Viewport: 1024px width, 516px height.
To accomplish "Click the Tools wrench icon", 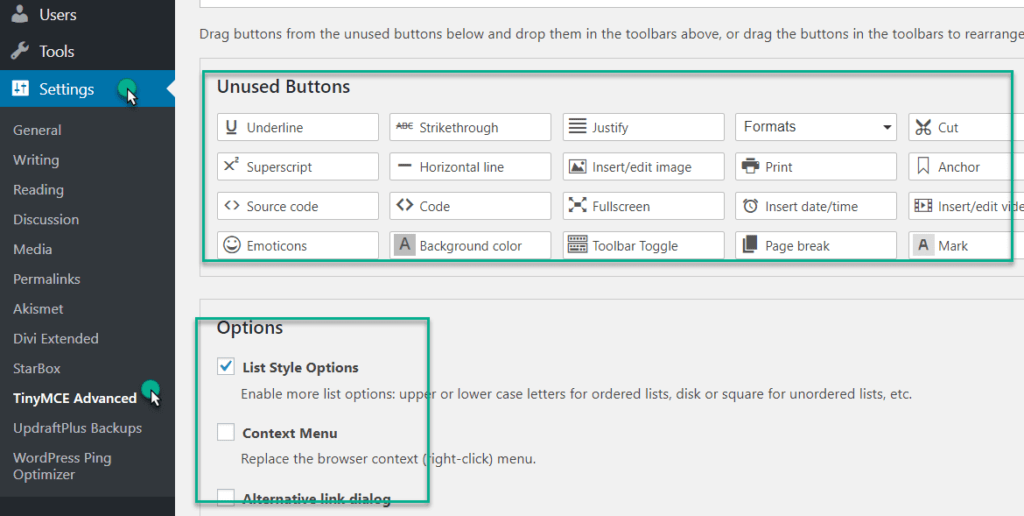I will click(20, 51).
